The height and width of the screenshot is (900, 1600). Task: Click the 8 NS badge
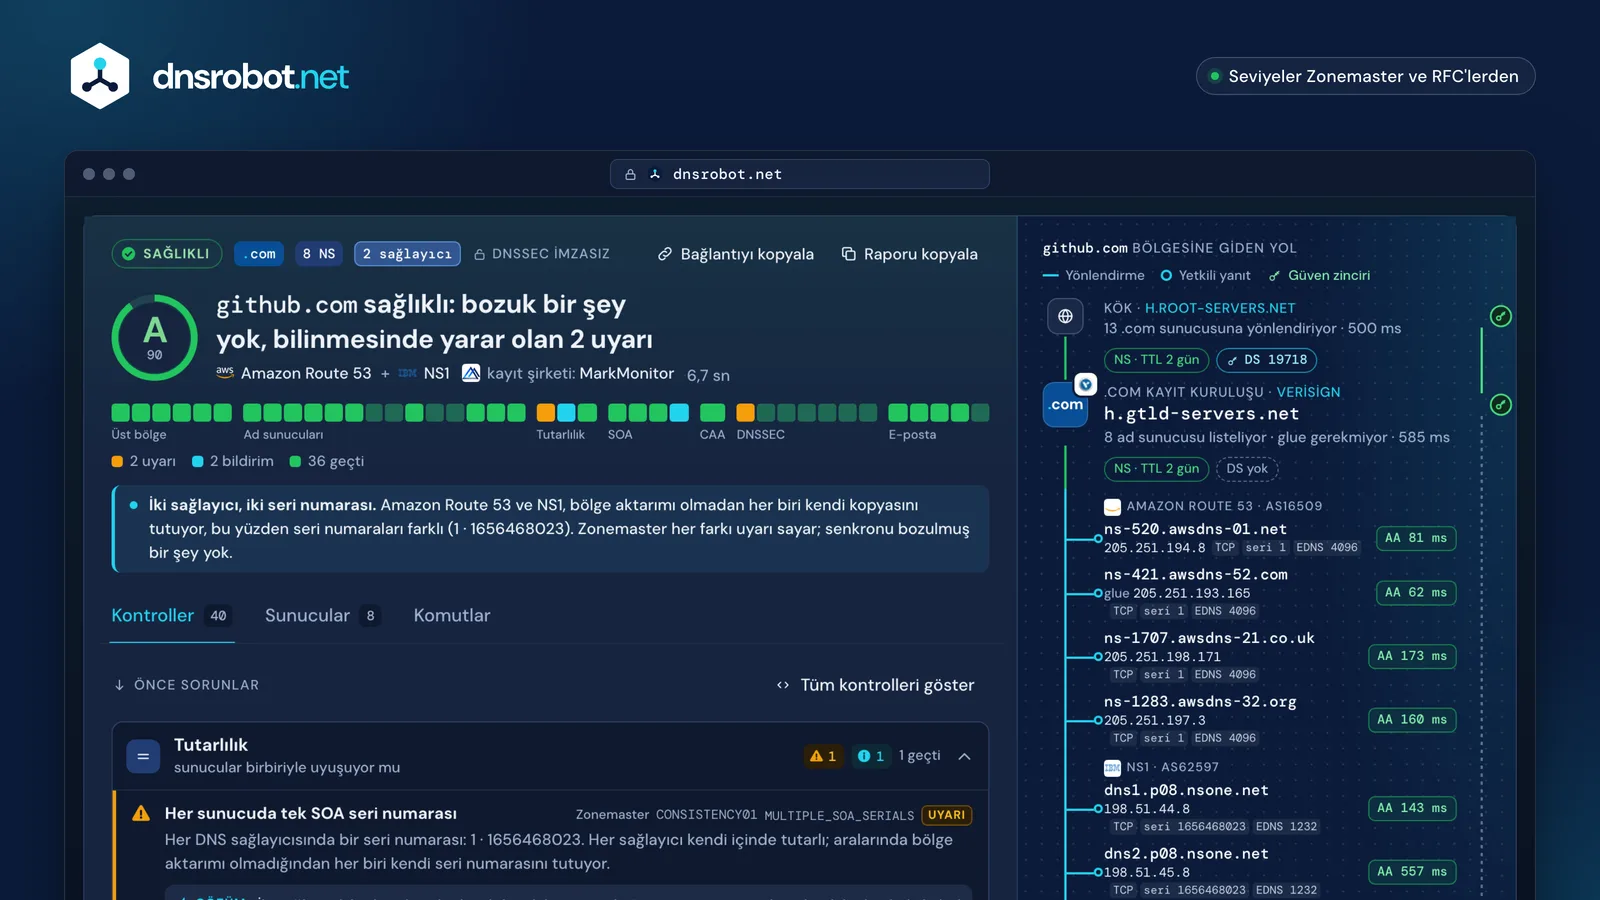click(x=319, y=254)
